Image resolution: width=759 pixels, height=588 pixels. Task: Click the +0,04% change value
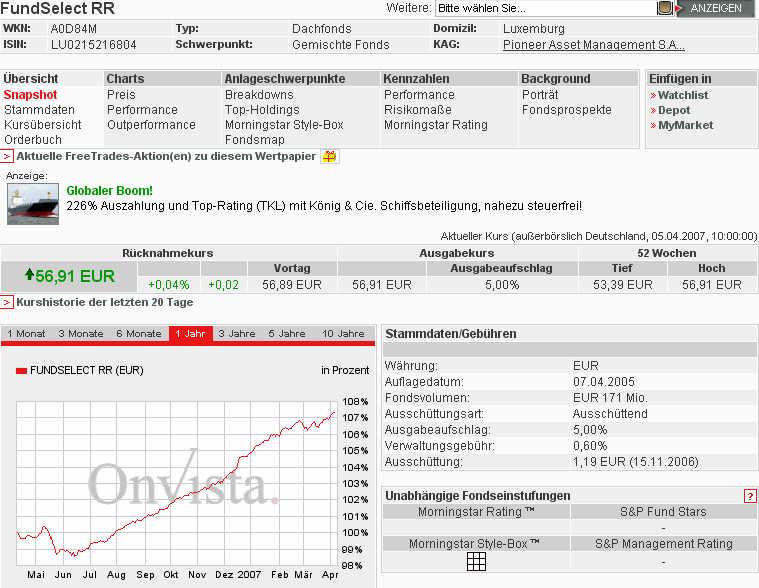(168, 285)
